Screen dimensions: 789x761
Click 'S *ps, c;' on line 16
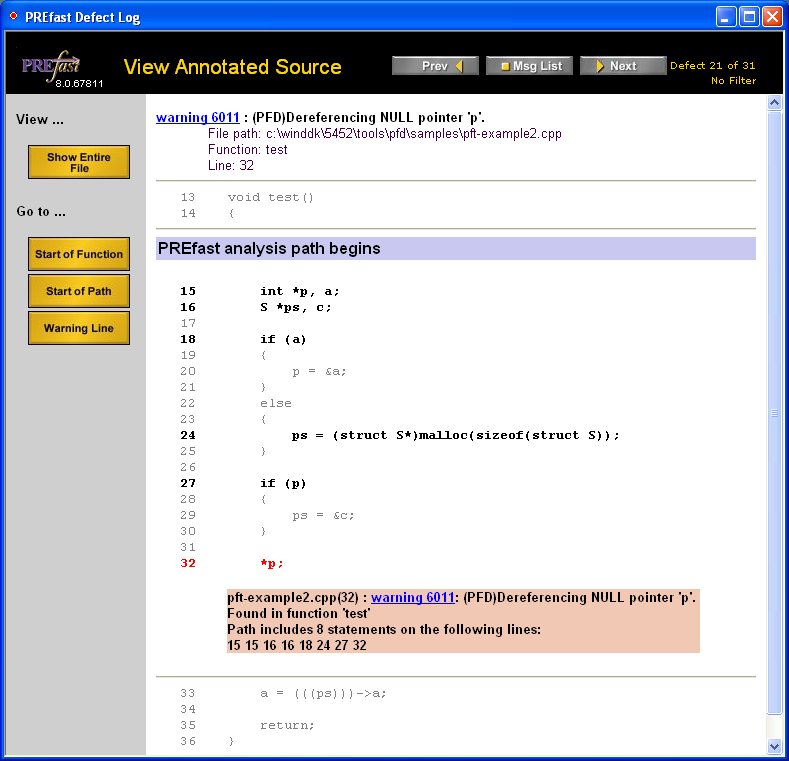(x=296, y=308)
